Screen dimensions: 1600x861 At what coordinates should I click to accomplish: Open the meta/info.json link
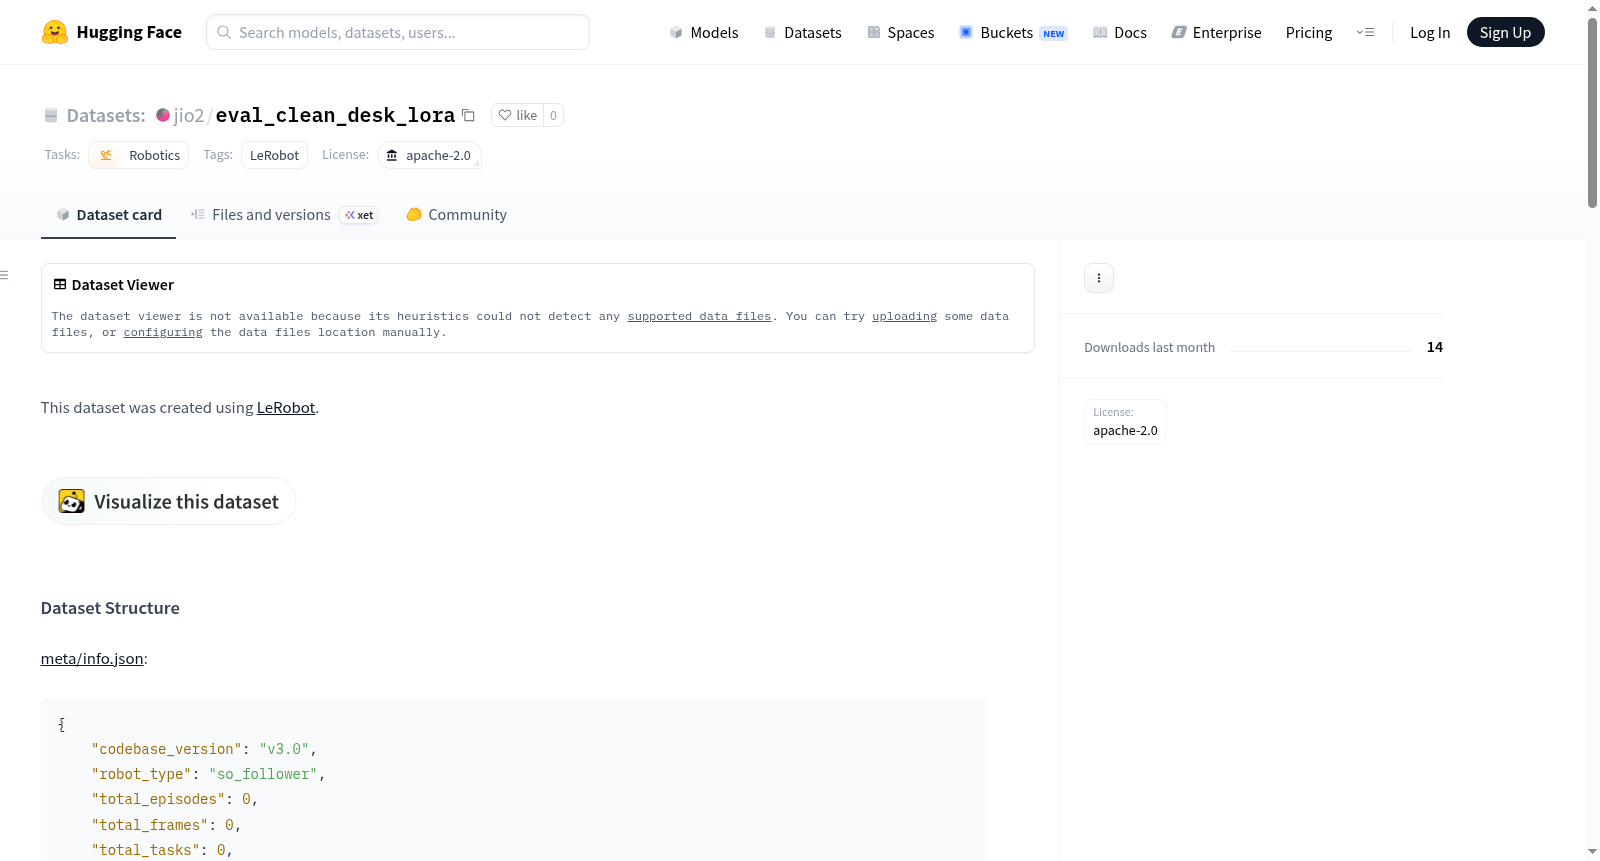[92, 659]
